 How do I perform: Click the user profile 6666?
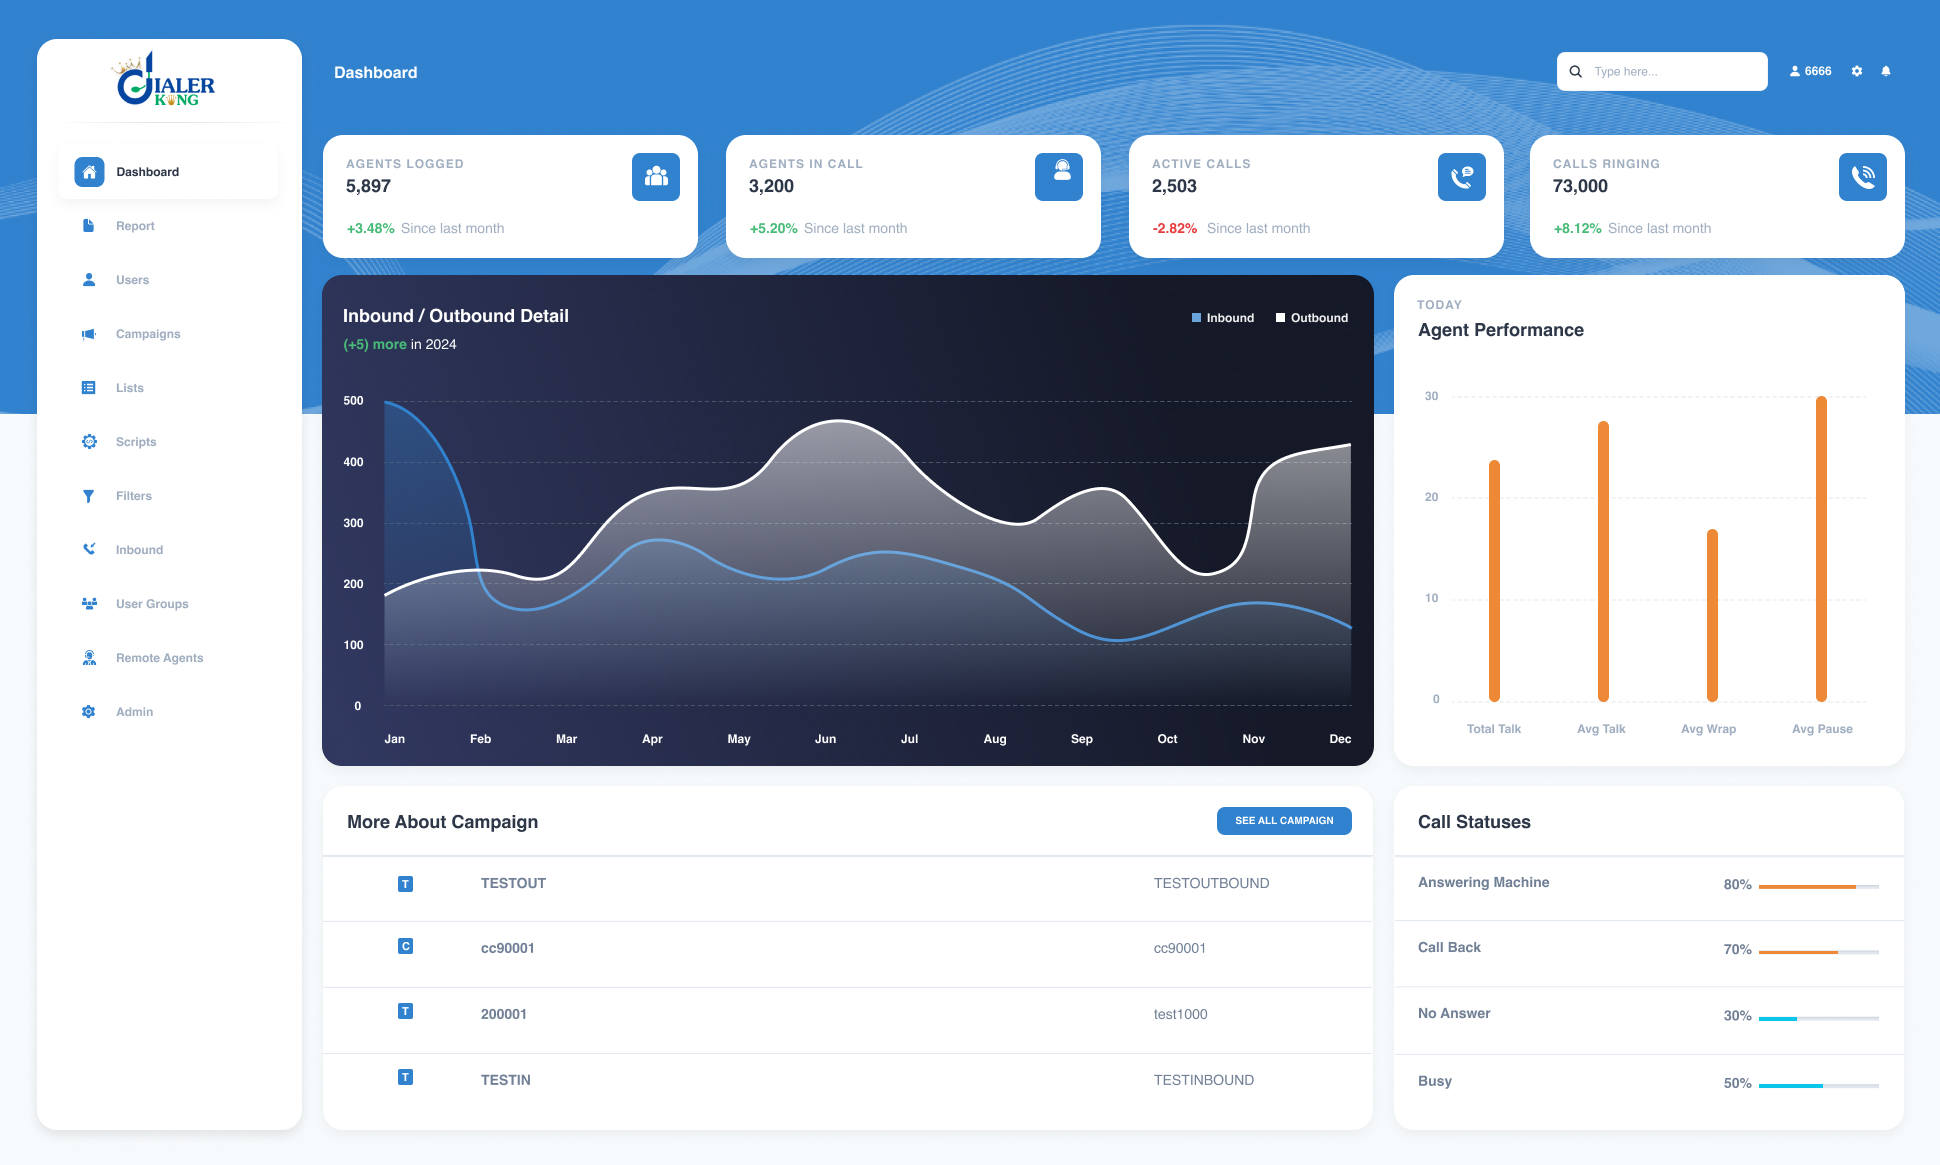click(x=1810, y=71)
